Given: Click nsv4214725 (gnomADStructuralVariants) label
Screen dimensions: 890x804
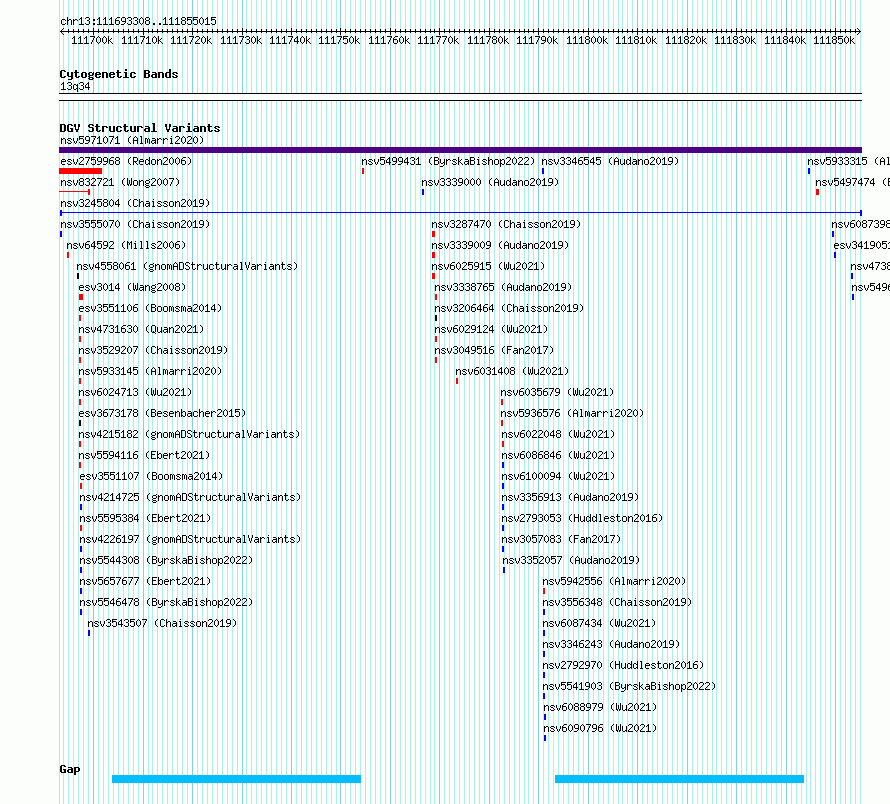Looking at the screenshot, I should 190,497.
